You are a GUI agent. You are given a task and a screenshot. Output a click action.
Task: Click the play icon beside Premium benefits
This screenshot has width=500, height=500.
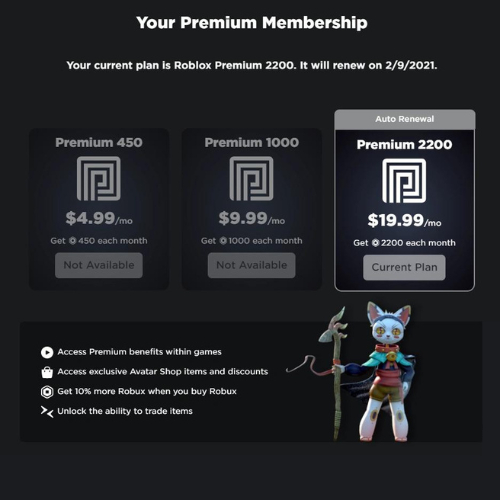[x=47, y=352]
